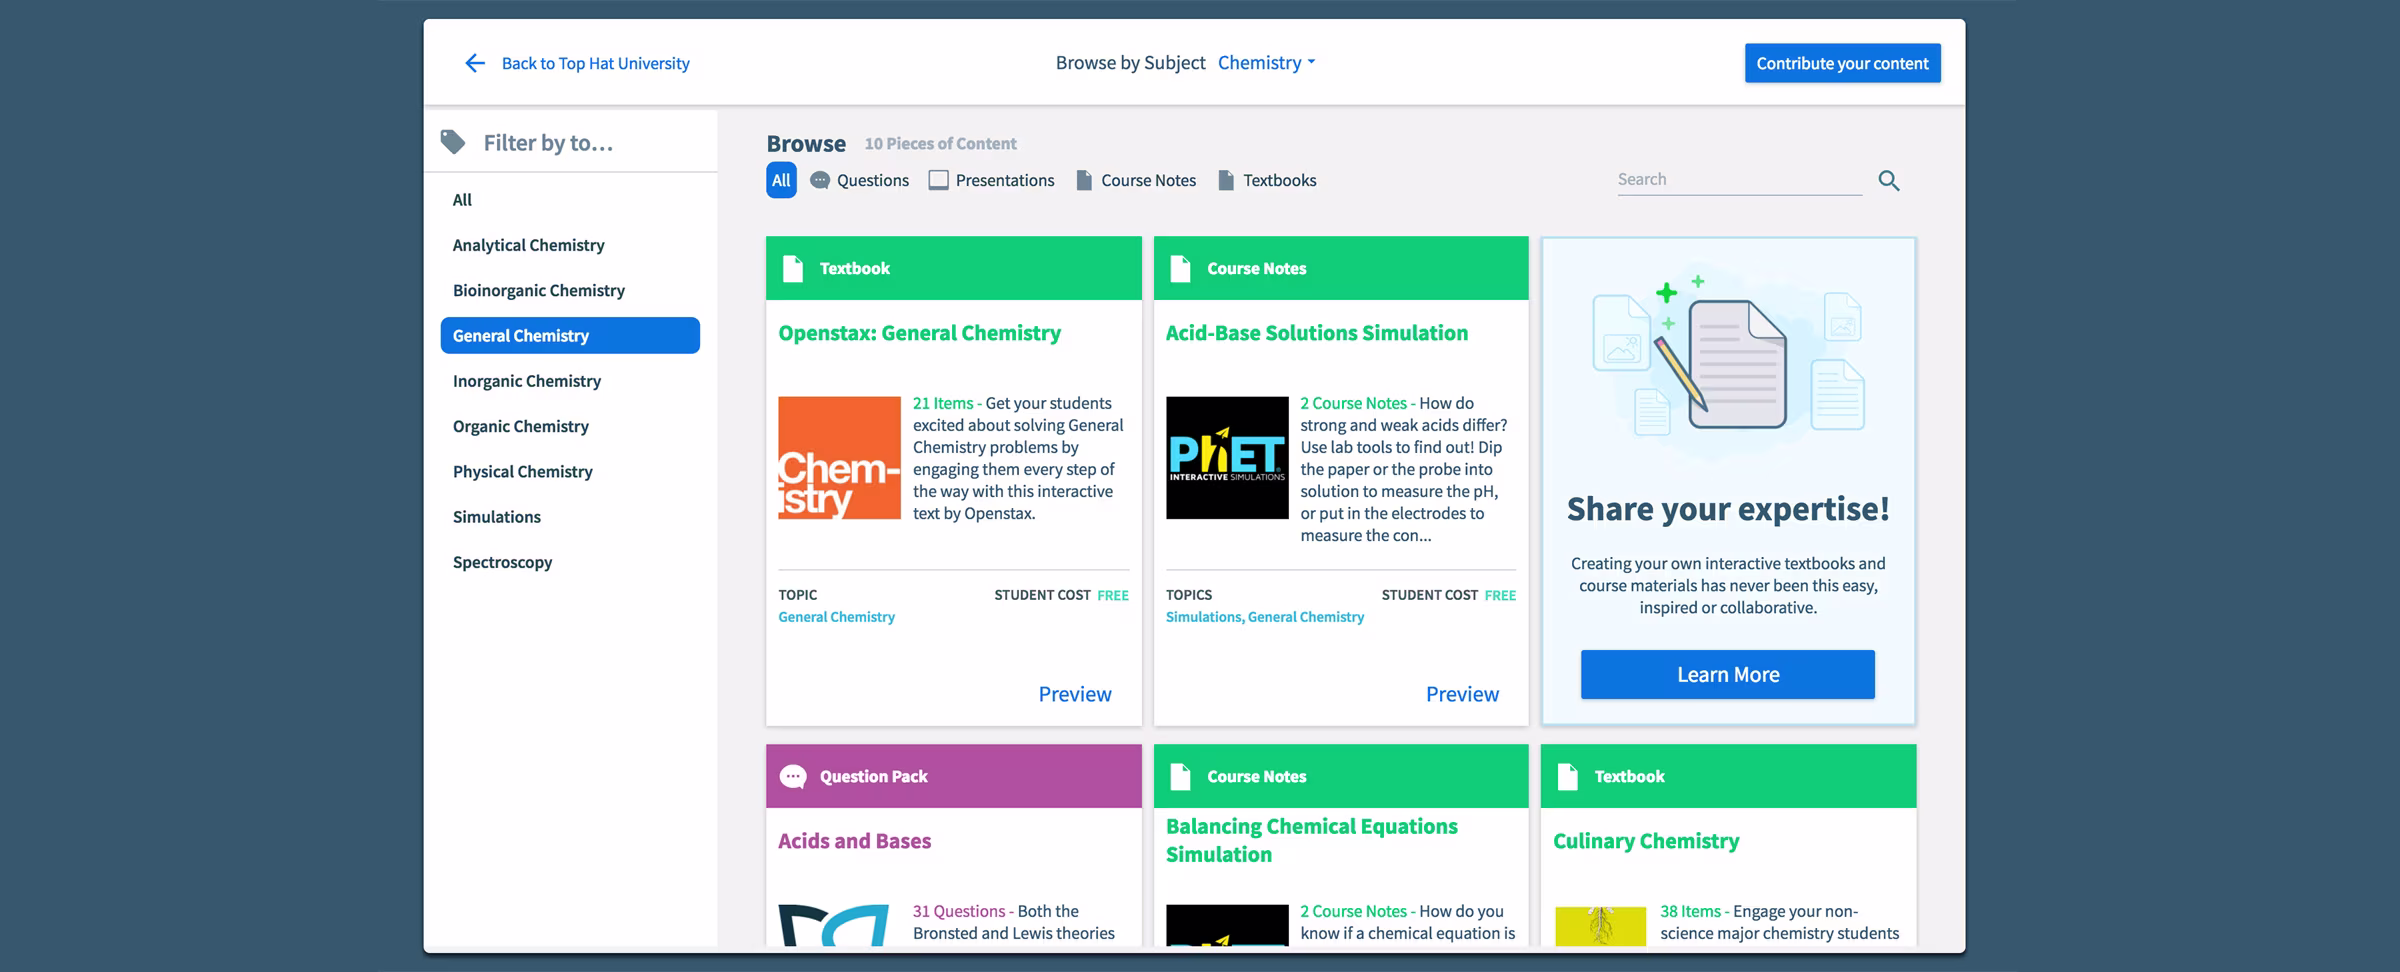Click the Textbooks document icon in filter bar

click(x=1226, y=180)
